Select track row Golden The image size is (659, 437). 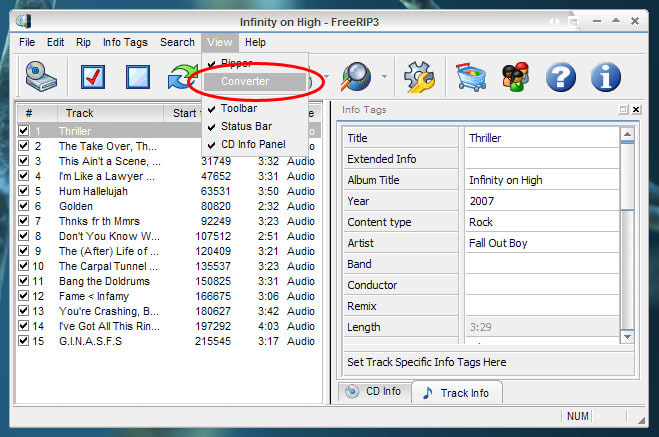pos(169,206)
